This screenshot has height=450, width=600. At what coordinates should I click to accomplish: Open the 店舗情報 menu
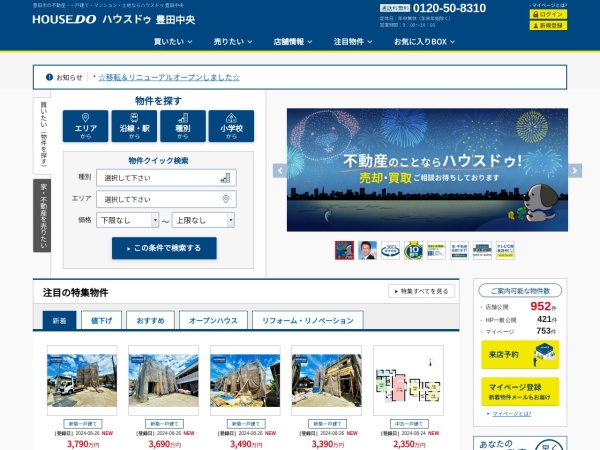pyautogui.click(x=293, y=42)
